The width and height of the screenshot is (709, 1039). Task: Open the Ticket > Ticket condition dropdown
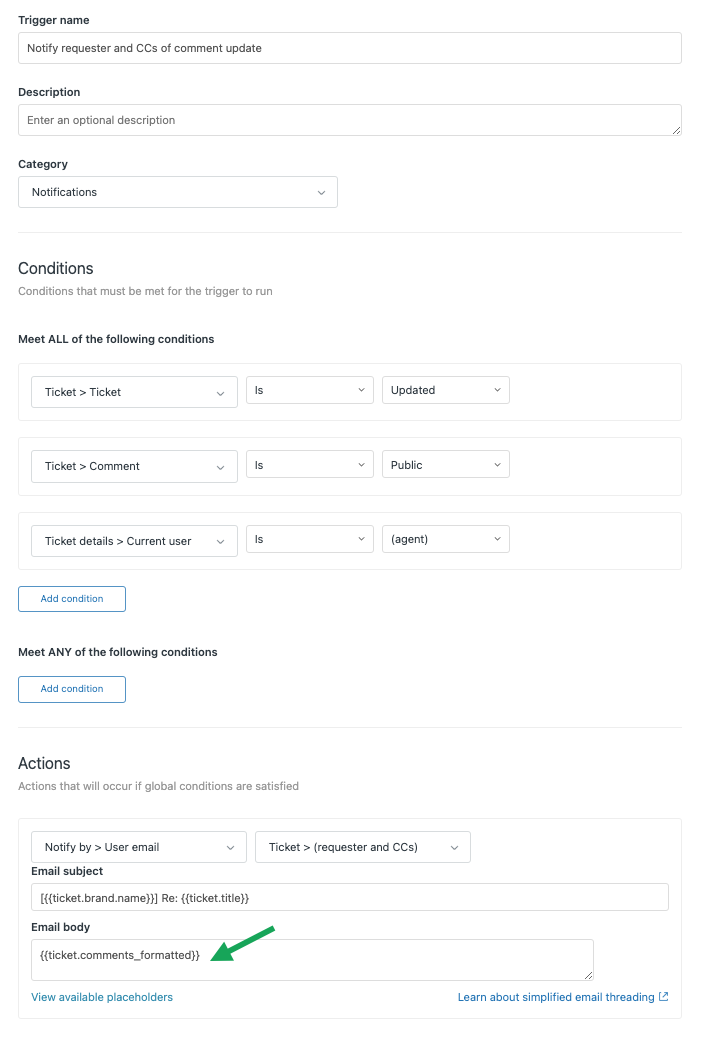point(134,392)
